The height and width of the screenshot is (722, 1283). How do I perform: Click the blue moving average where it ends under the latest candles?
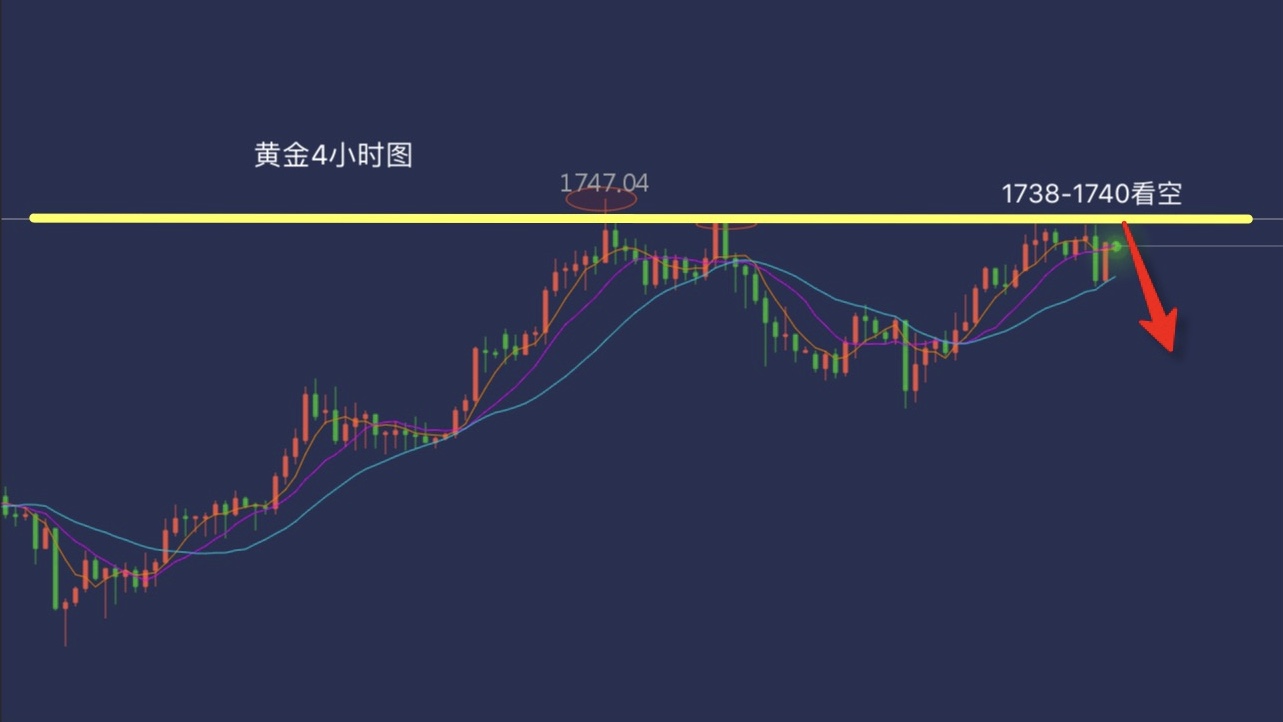coord(1112,277)
